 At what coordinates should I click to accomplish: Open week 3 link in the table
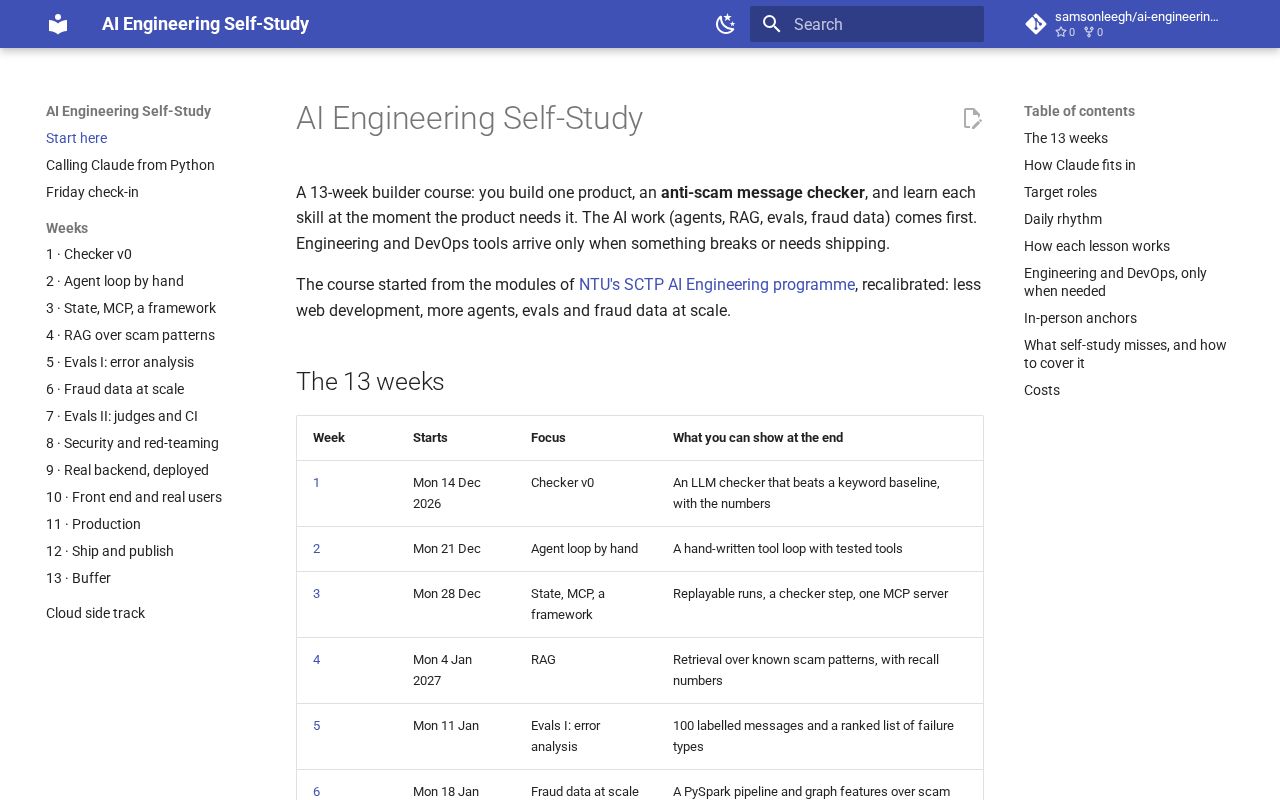click(316, 594)
